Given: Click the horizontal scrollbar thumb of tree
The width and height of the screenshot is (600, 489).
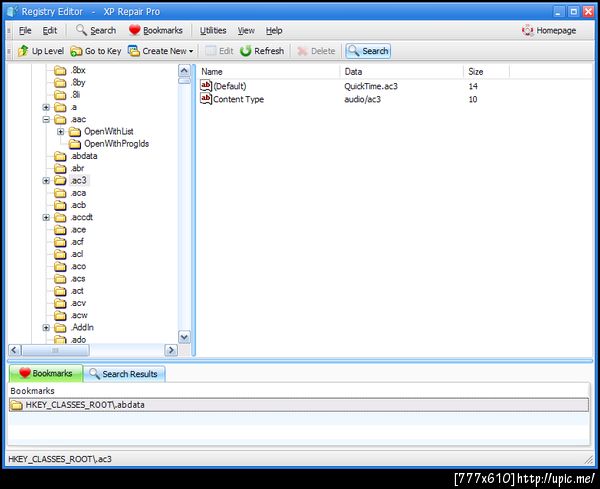Looking at the screenshot, I should 55,350.
